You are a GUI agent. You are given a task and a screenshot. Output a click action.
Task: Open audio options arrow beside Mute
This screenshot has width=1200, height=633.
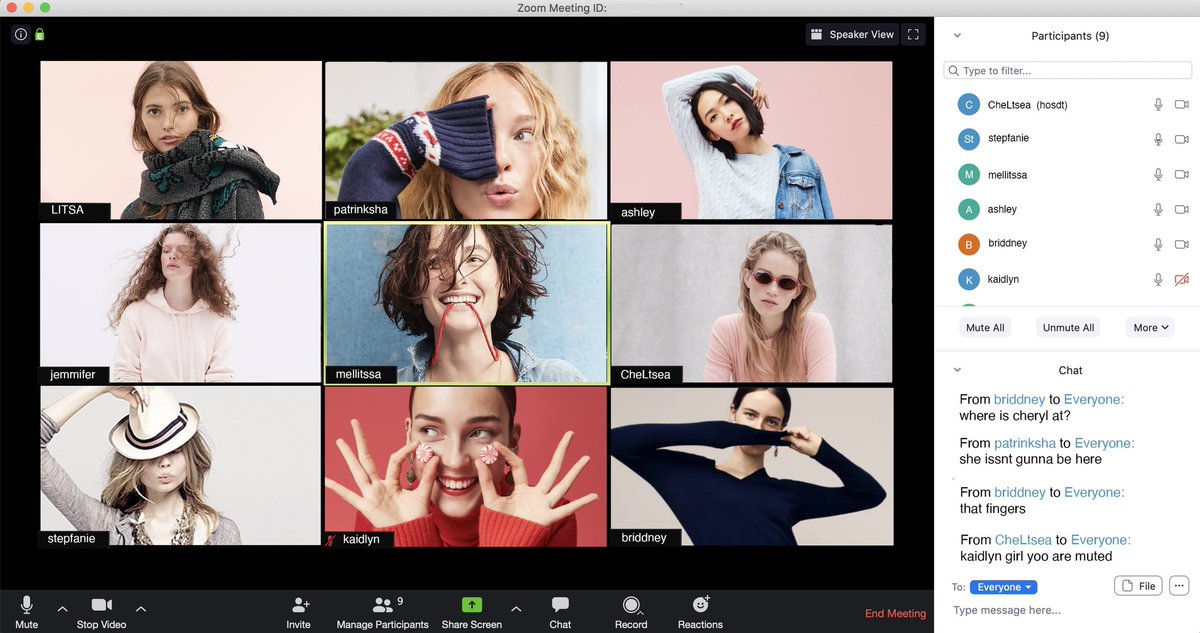pyautogui.click(x=62, y=608)
